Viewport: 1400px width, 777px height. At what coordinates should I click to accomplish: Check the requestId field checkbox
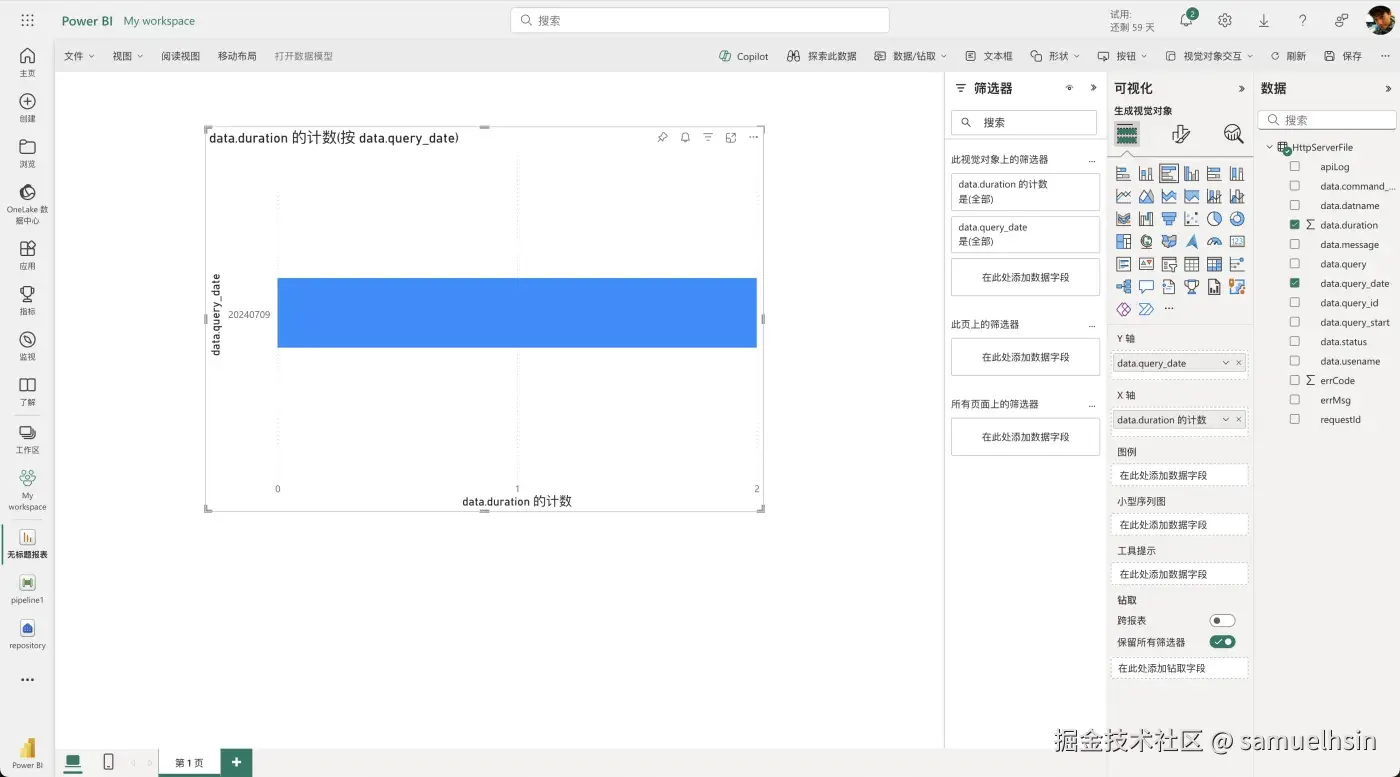coord(1295,419)
